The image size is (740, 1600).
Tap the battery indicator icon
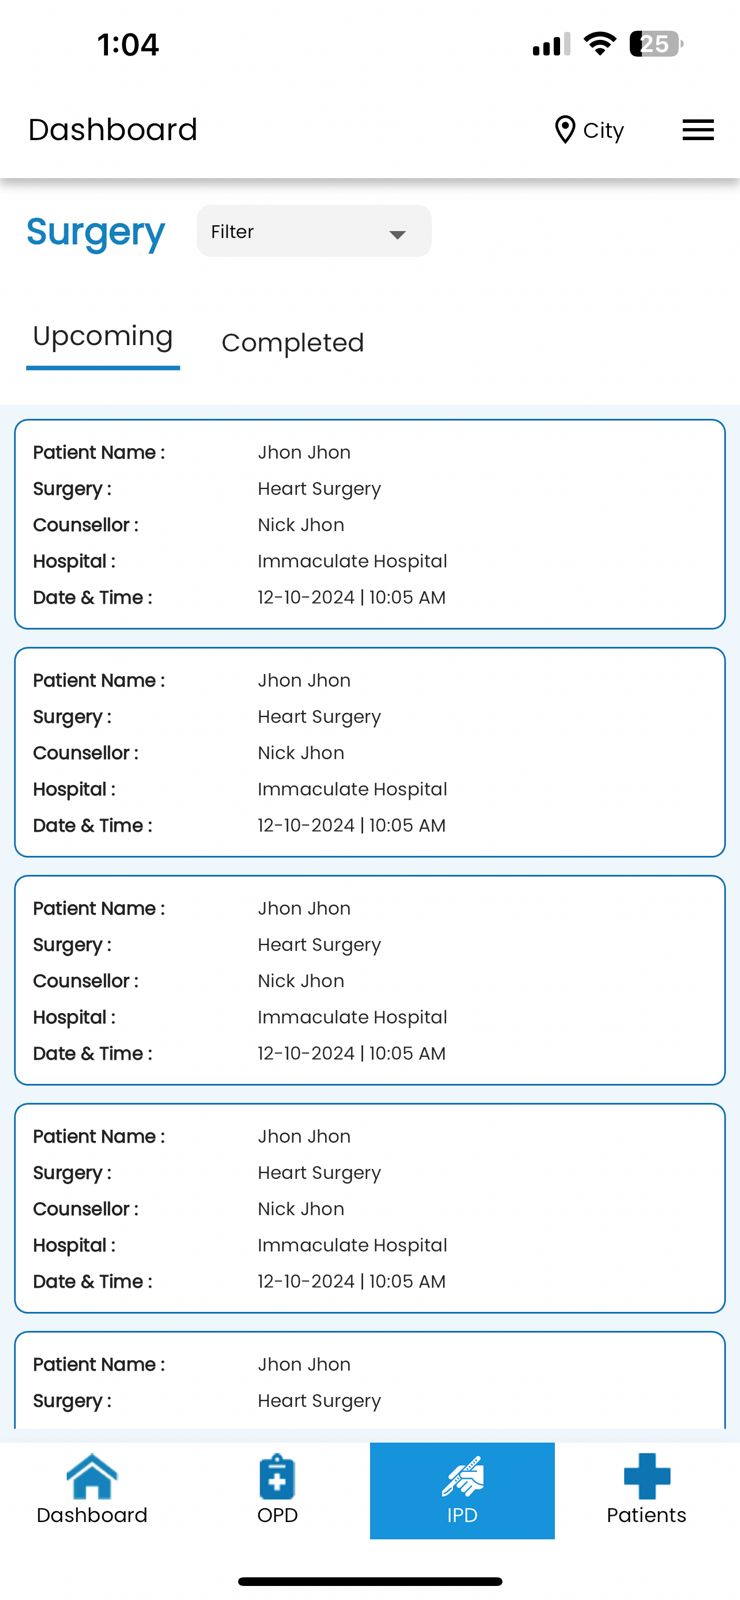(x=656, y=44)
